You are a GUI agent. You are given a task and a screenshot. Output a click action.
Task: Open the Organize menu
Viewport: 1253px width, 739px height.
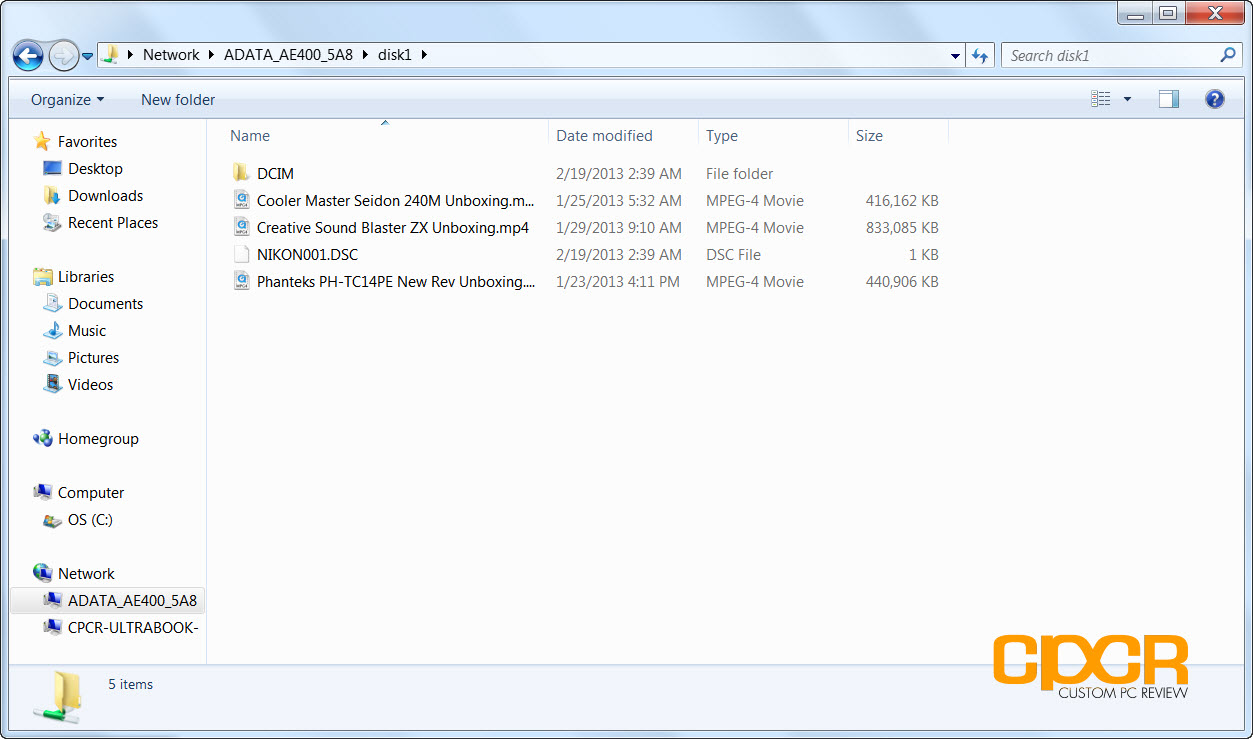67,99
